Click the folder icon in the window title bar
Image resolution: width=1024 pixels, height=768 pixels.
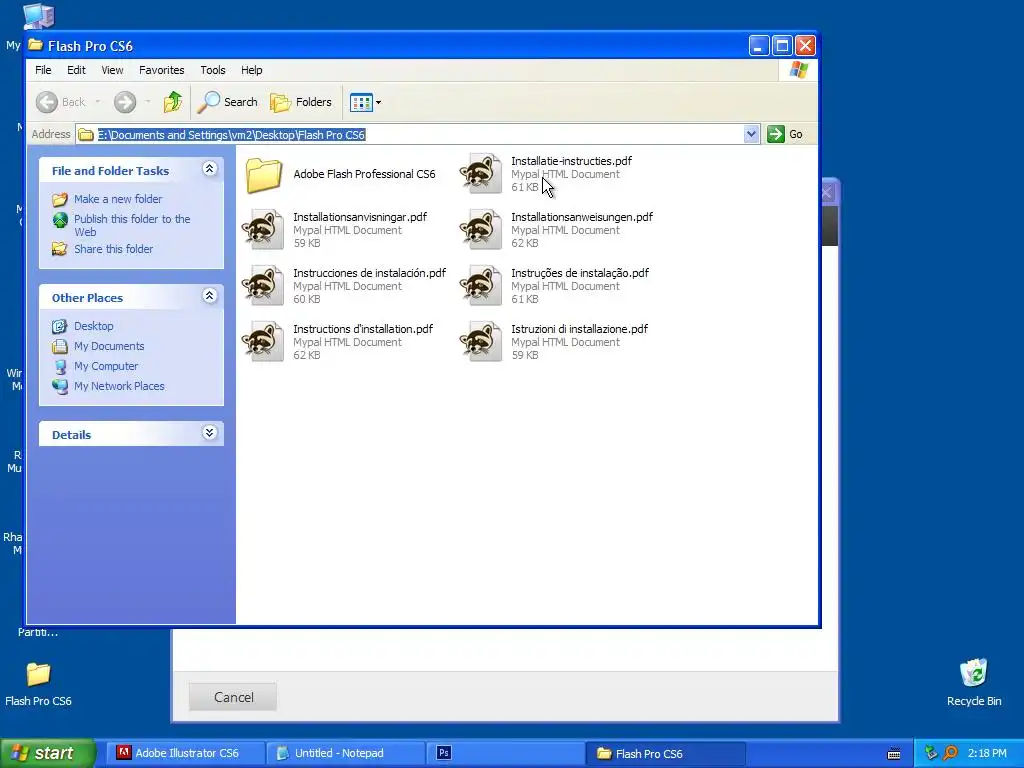click(x=36, y=46)
